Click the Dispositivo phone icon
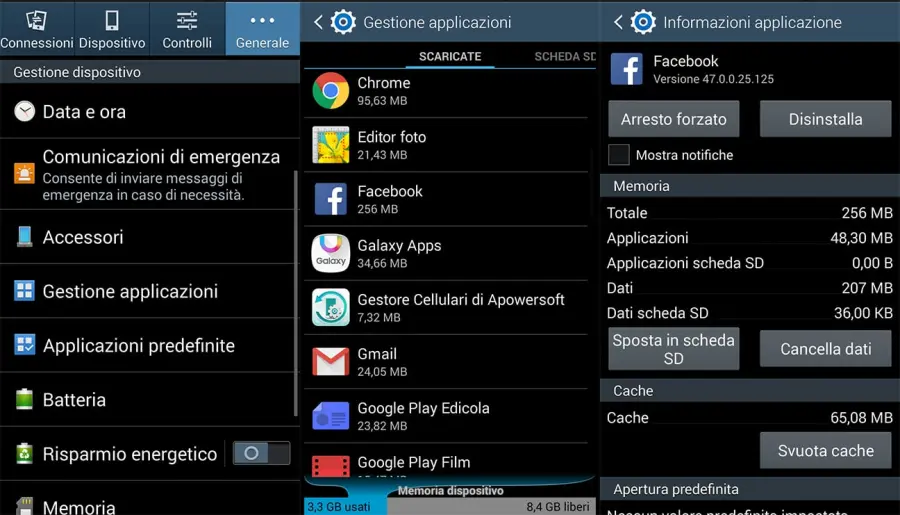 112,20
